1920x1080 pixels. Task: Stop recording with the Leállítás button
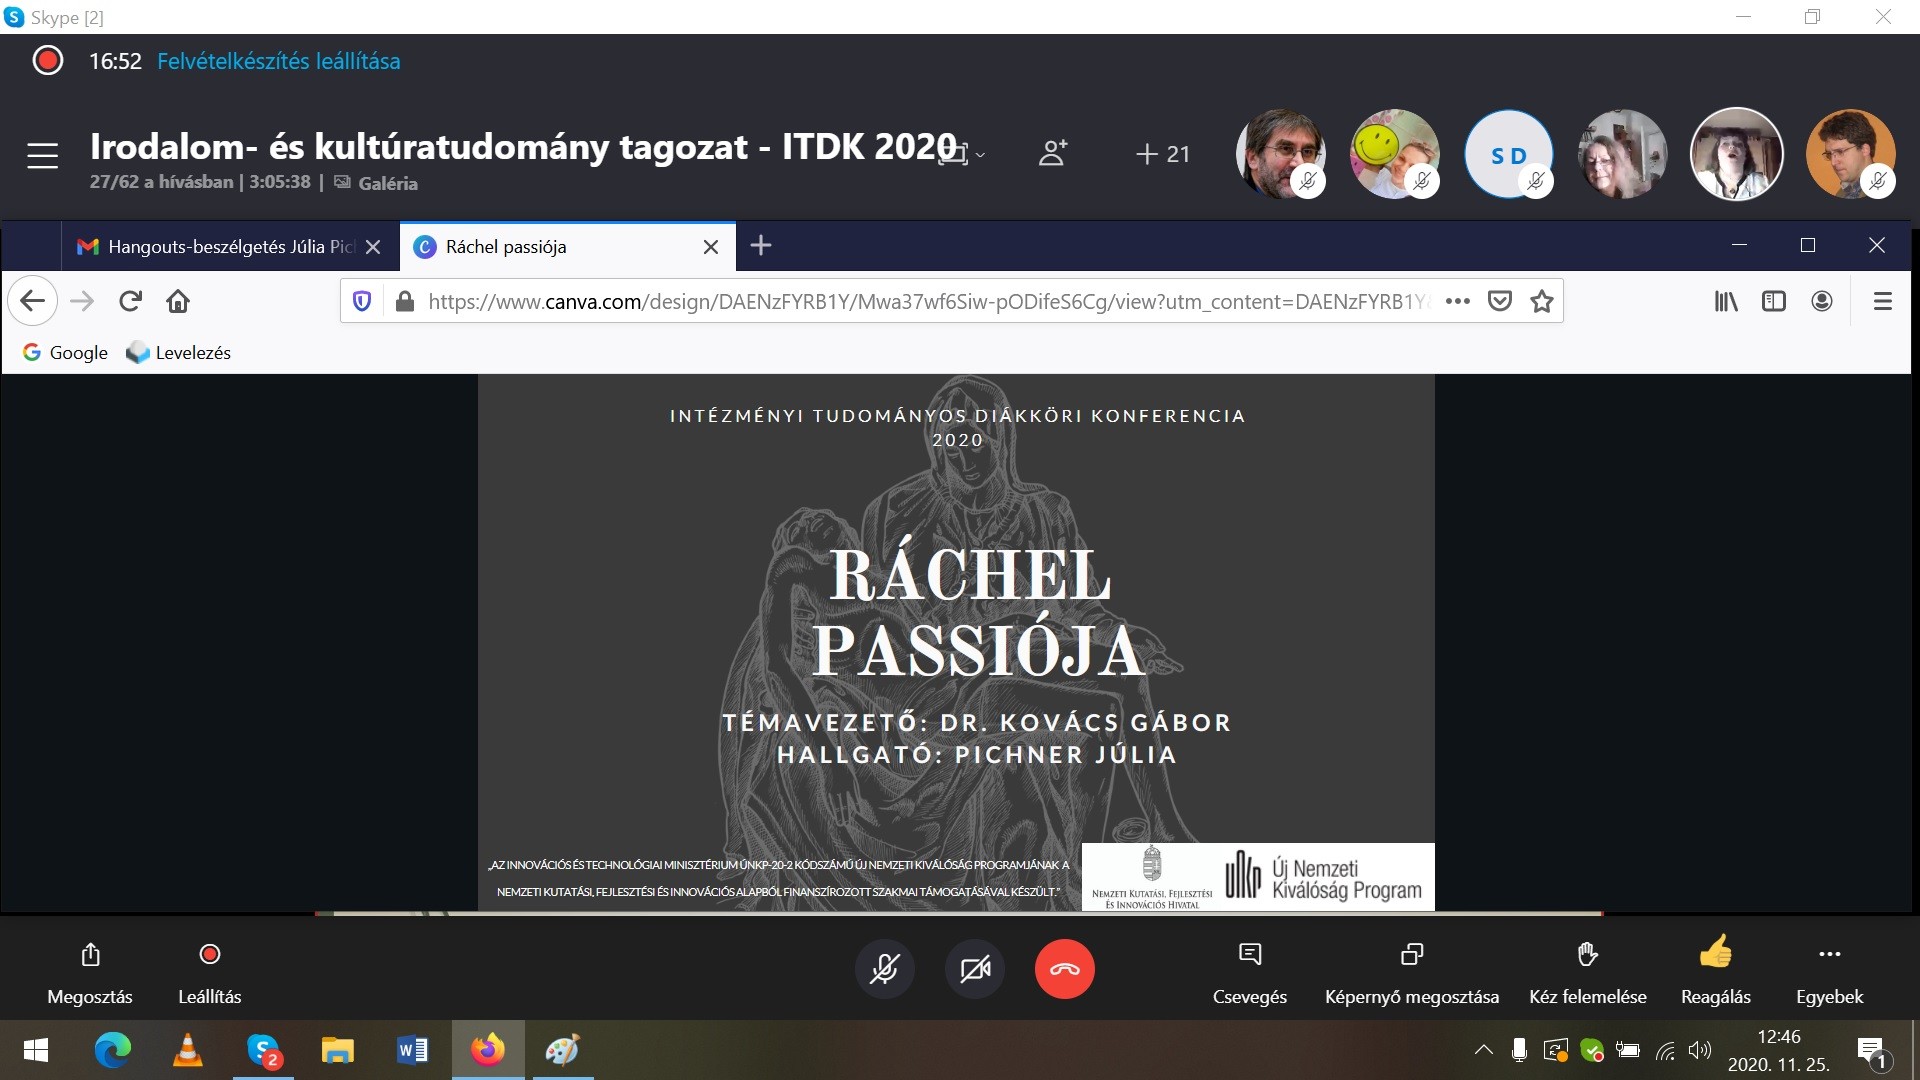209,955
